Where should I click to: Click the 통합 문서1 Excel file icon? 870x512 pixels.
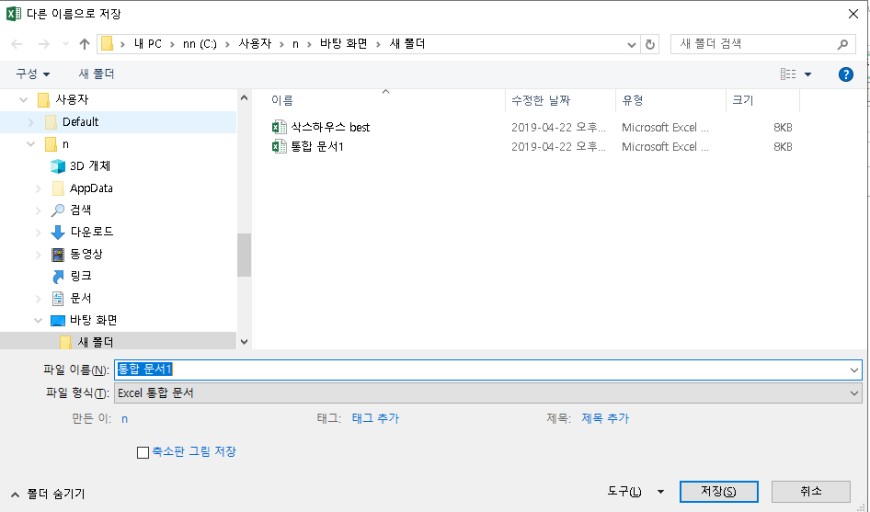click(279, 146)
